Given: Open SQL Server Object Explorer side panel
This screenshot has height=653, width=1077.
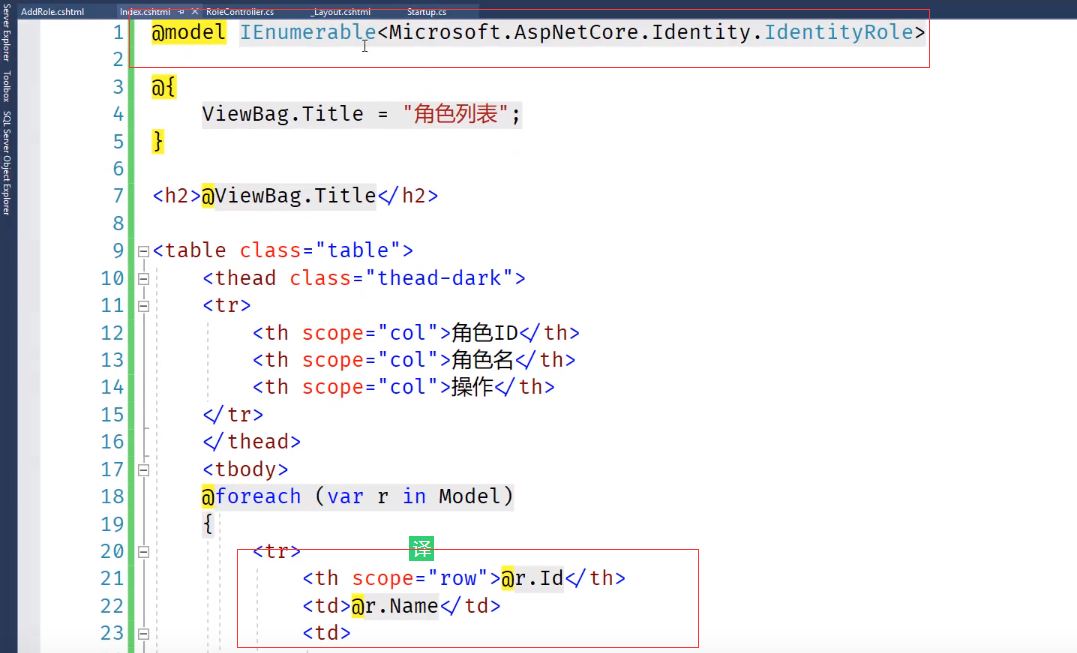Looking at the screenshot, I should point(6,163).
